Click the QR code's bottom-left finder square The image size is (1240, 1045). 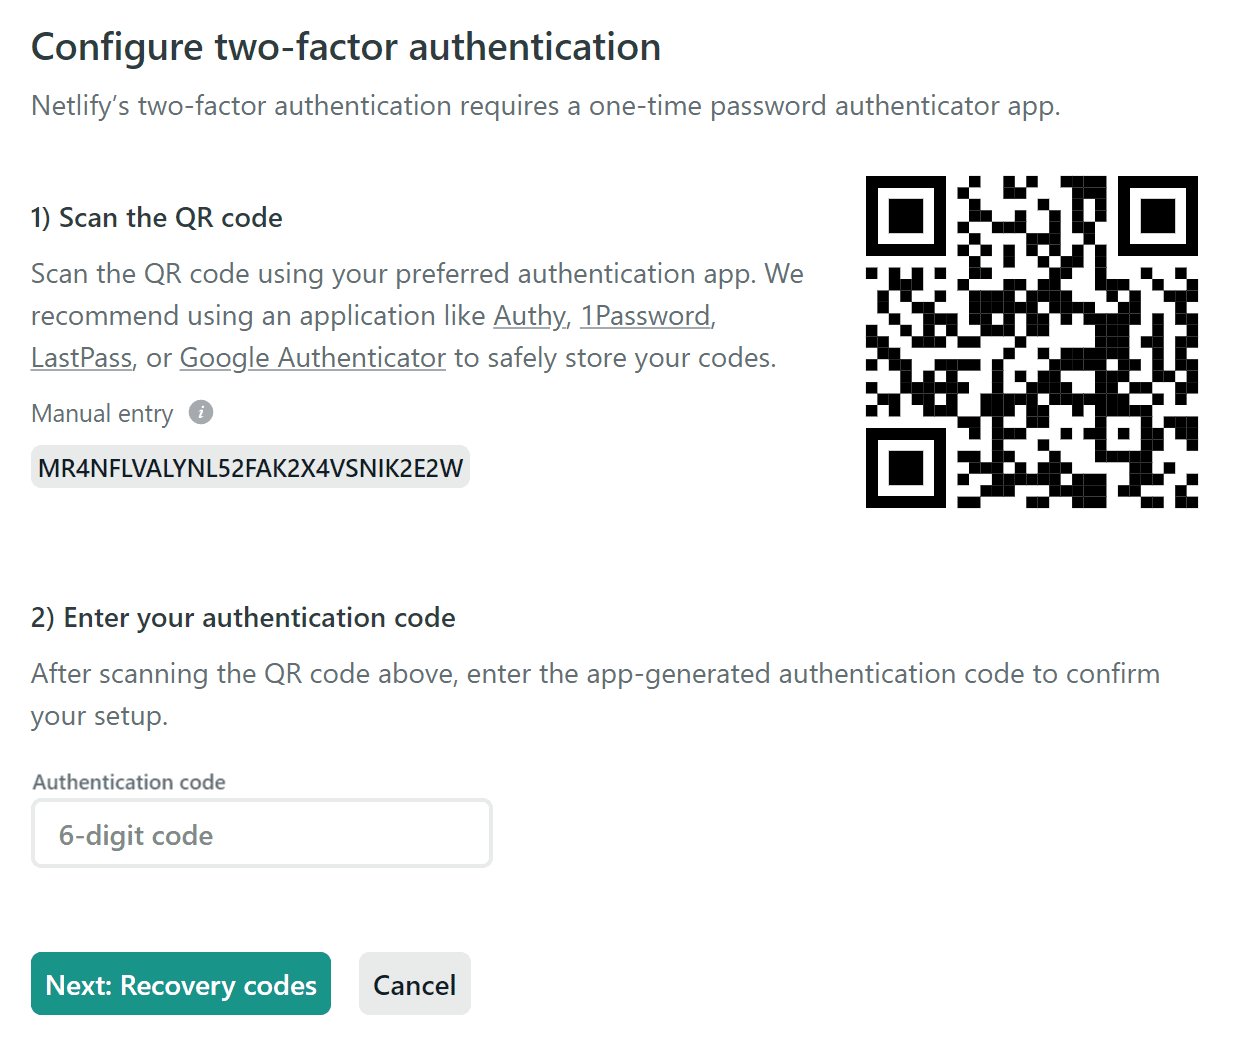point(905,467)
